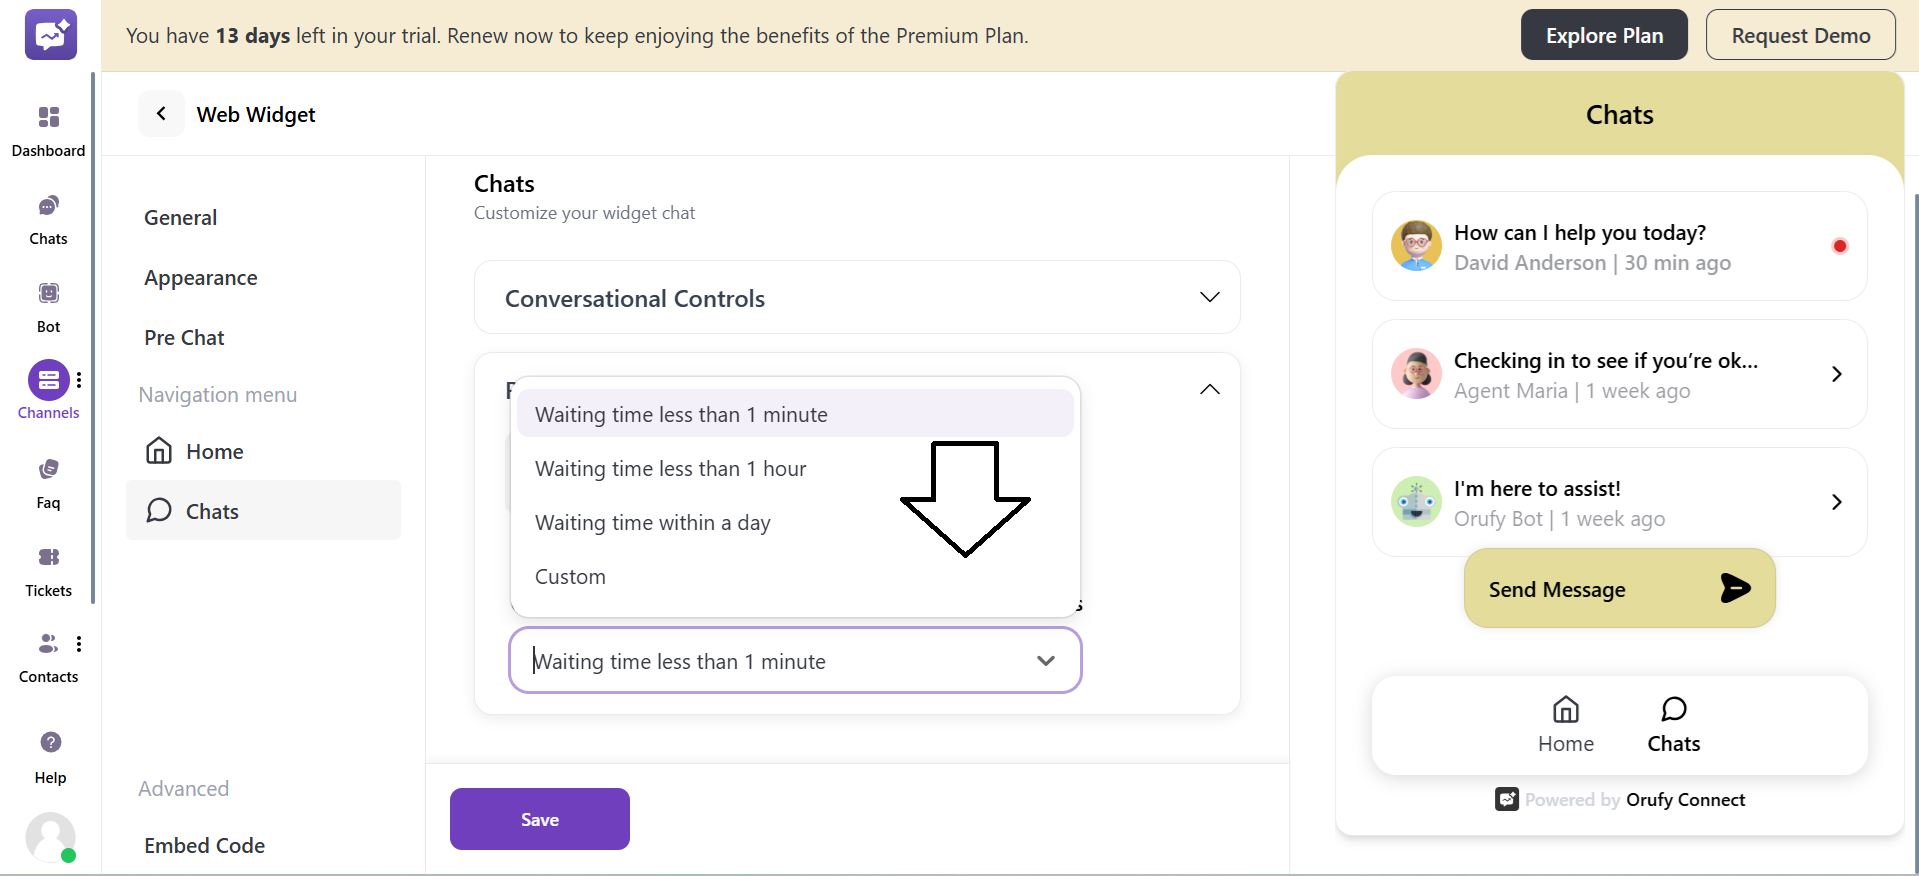The image size is (1919, 876).
Task: Open the Faq section icon
Action: 47,479
